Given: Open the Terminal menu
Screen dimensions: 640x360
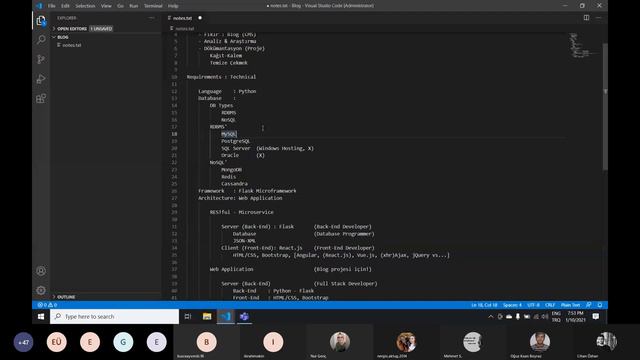Looking at the screenshot, I should [153, 6].
